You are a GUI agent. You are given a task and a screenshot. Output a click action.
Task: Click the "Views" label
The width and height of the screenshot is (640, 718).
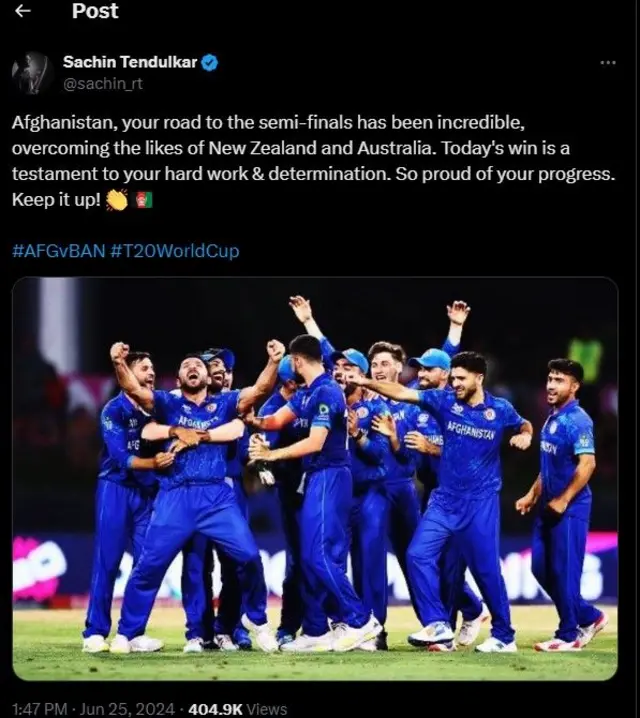tap(267, 708)
